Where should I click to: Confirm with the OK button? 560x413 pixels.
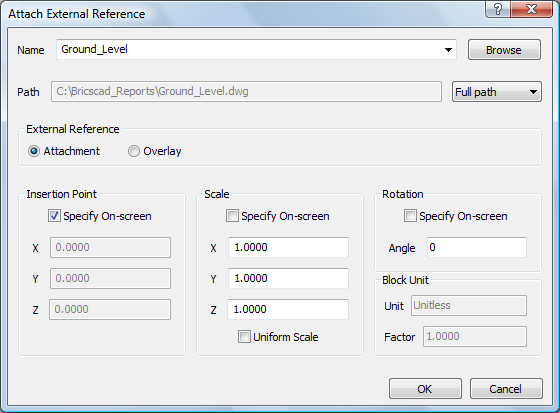425,389
